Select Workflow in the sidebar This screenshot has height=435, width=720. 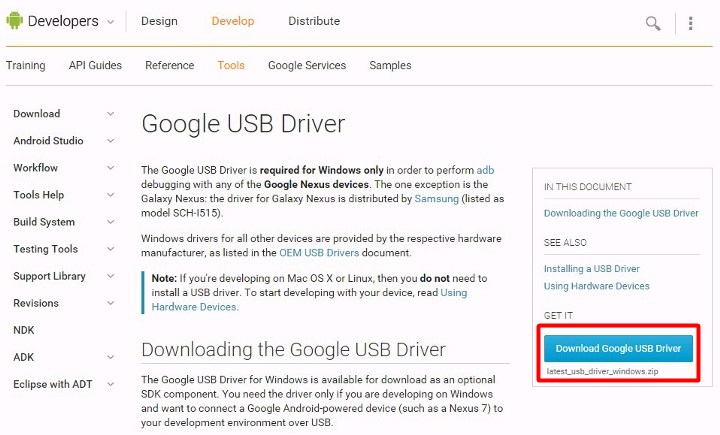35,168
